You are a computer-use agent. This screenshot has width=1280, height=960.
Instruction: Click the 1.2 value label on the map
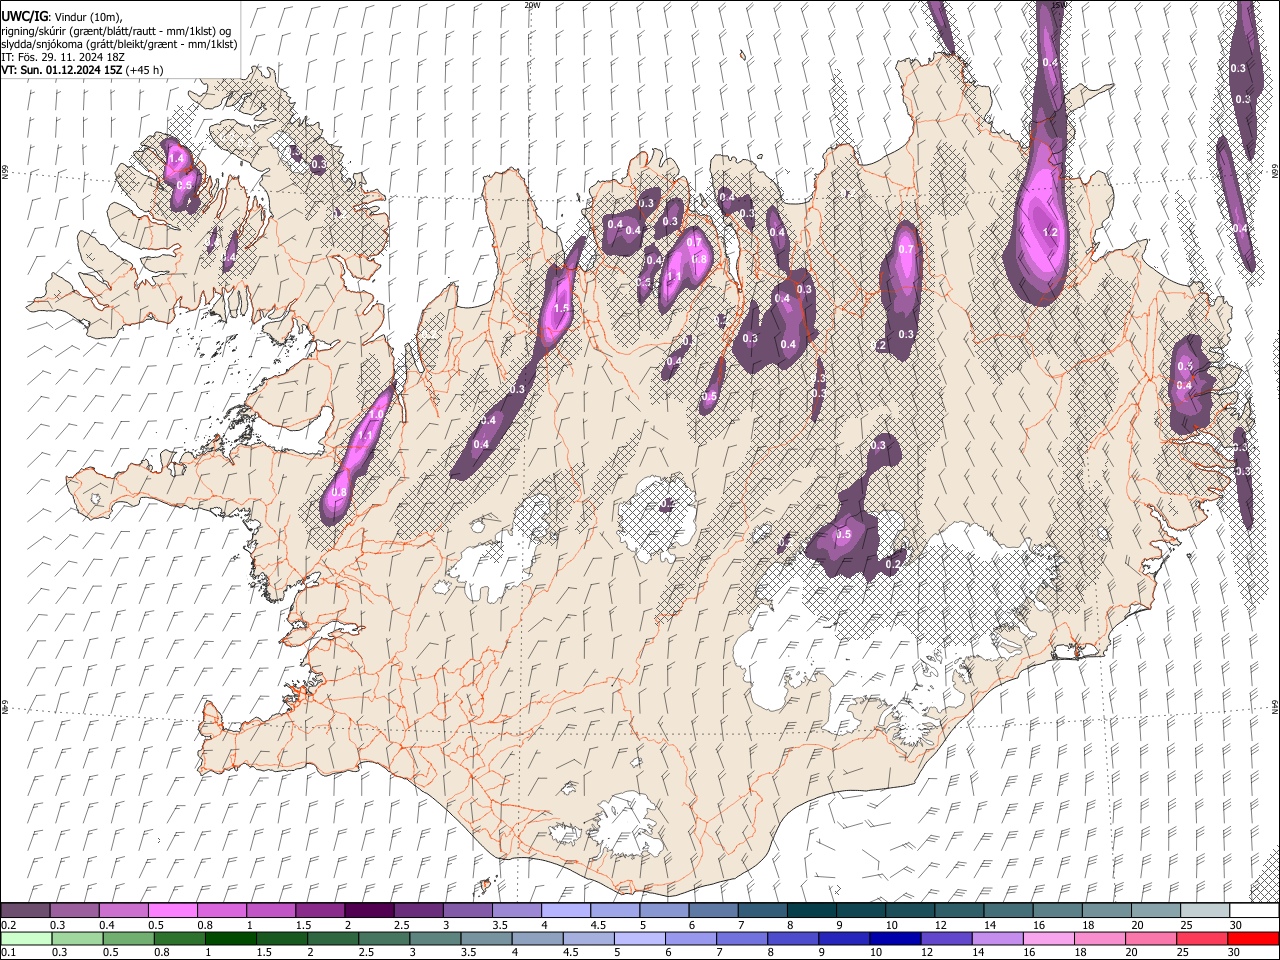pos(1050,232)
